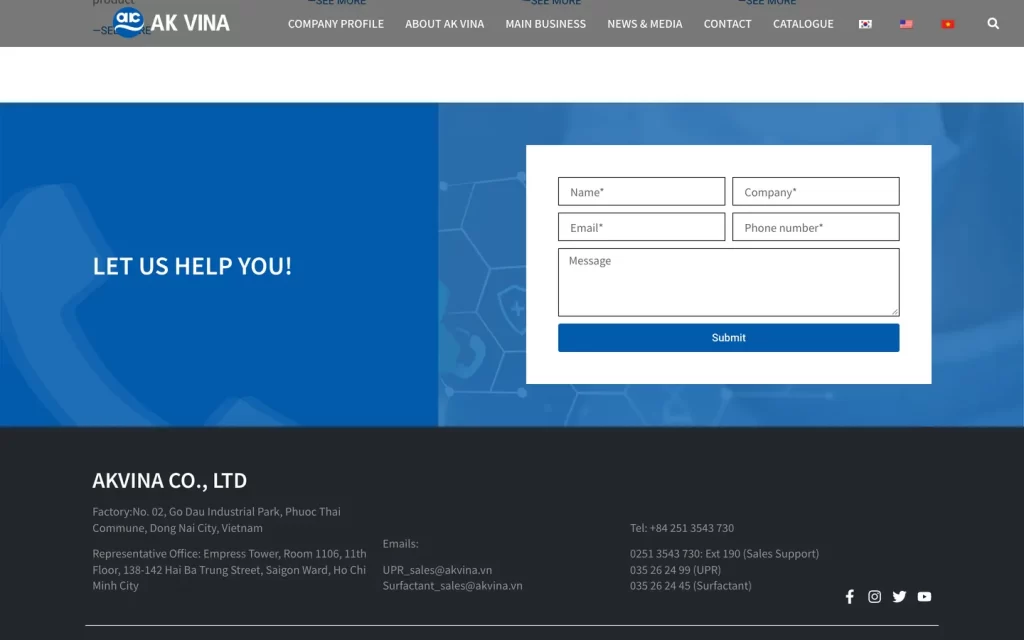Select the 035 26 24 99 (UPR) number
Viewport: 1024px width, 640px height.
point(675,569)
